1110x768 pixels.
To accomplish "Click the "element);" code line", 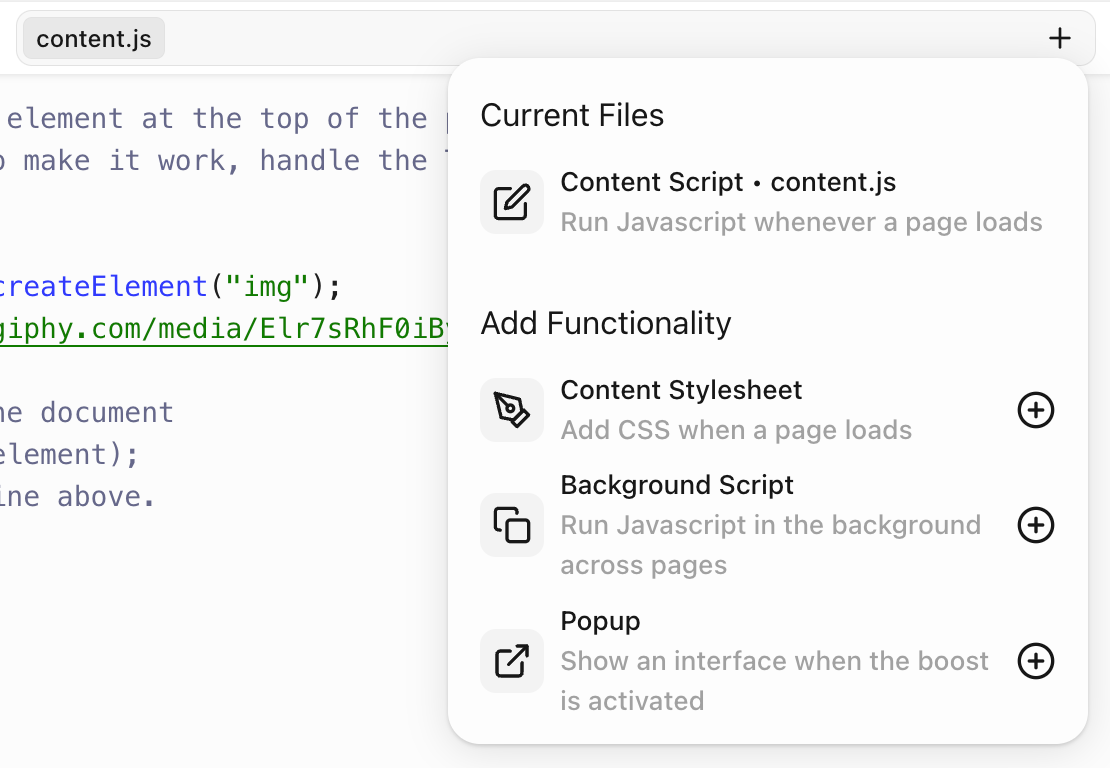I will point(69,455).
